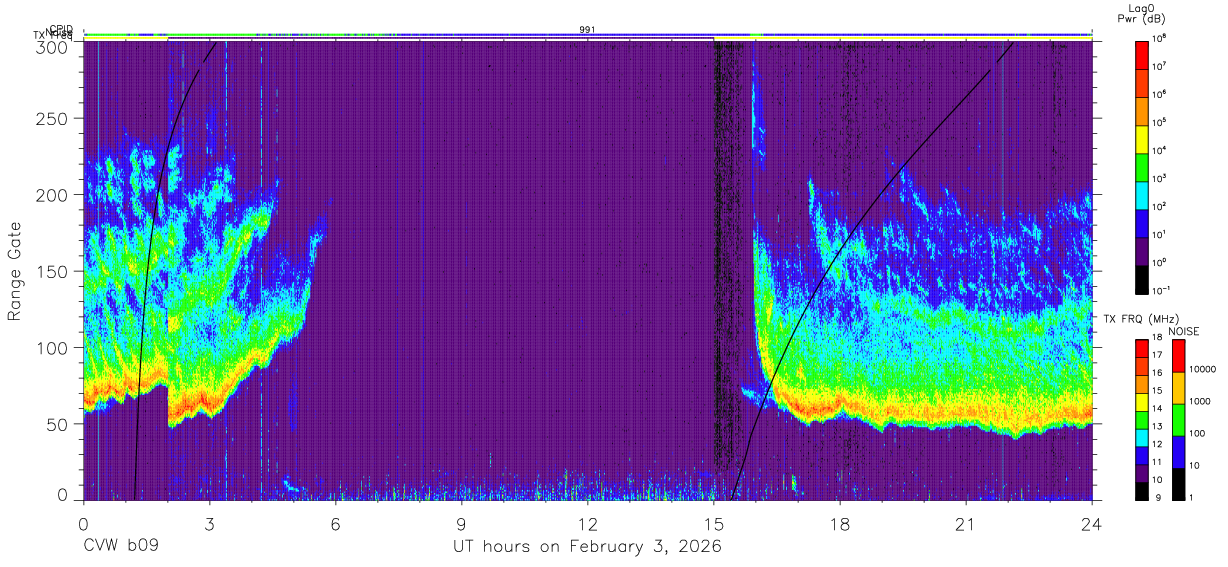Image resolution: width=1228 pixels, height=567 pixels.
Task: Click the green segment of the NOISE colorbar
Action: pyautogui.click(x=1178, y=419)
